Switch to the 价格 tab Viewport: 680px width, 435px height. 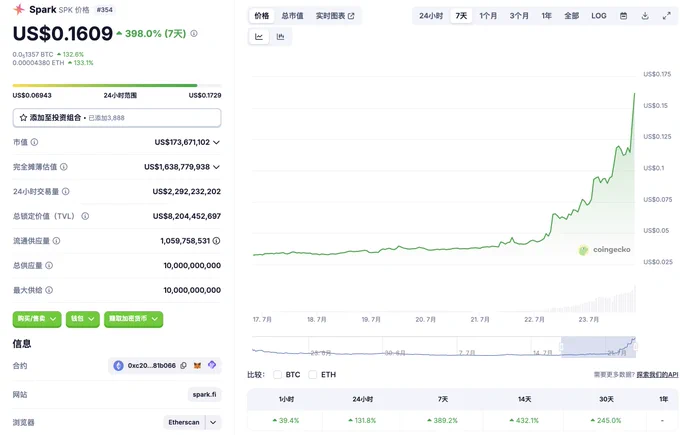262,16
